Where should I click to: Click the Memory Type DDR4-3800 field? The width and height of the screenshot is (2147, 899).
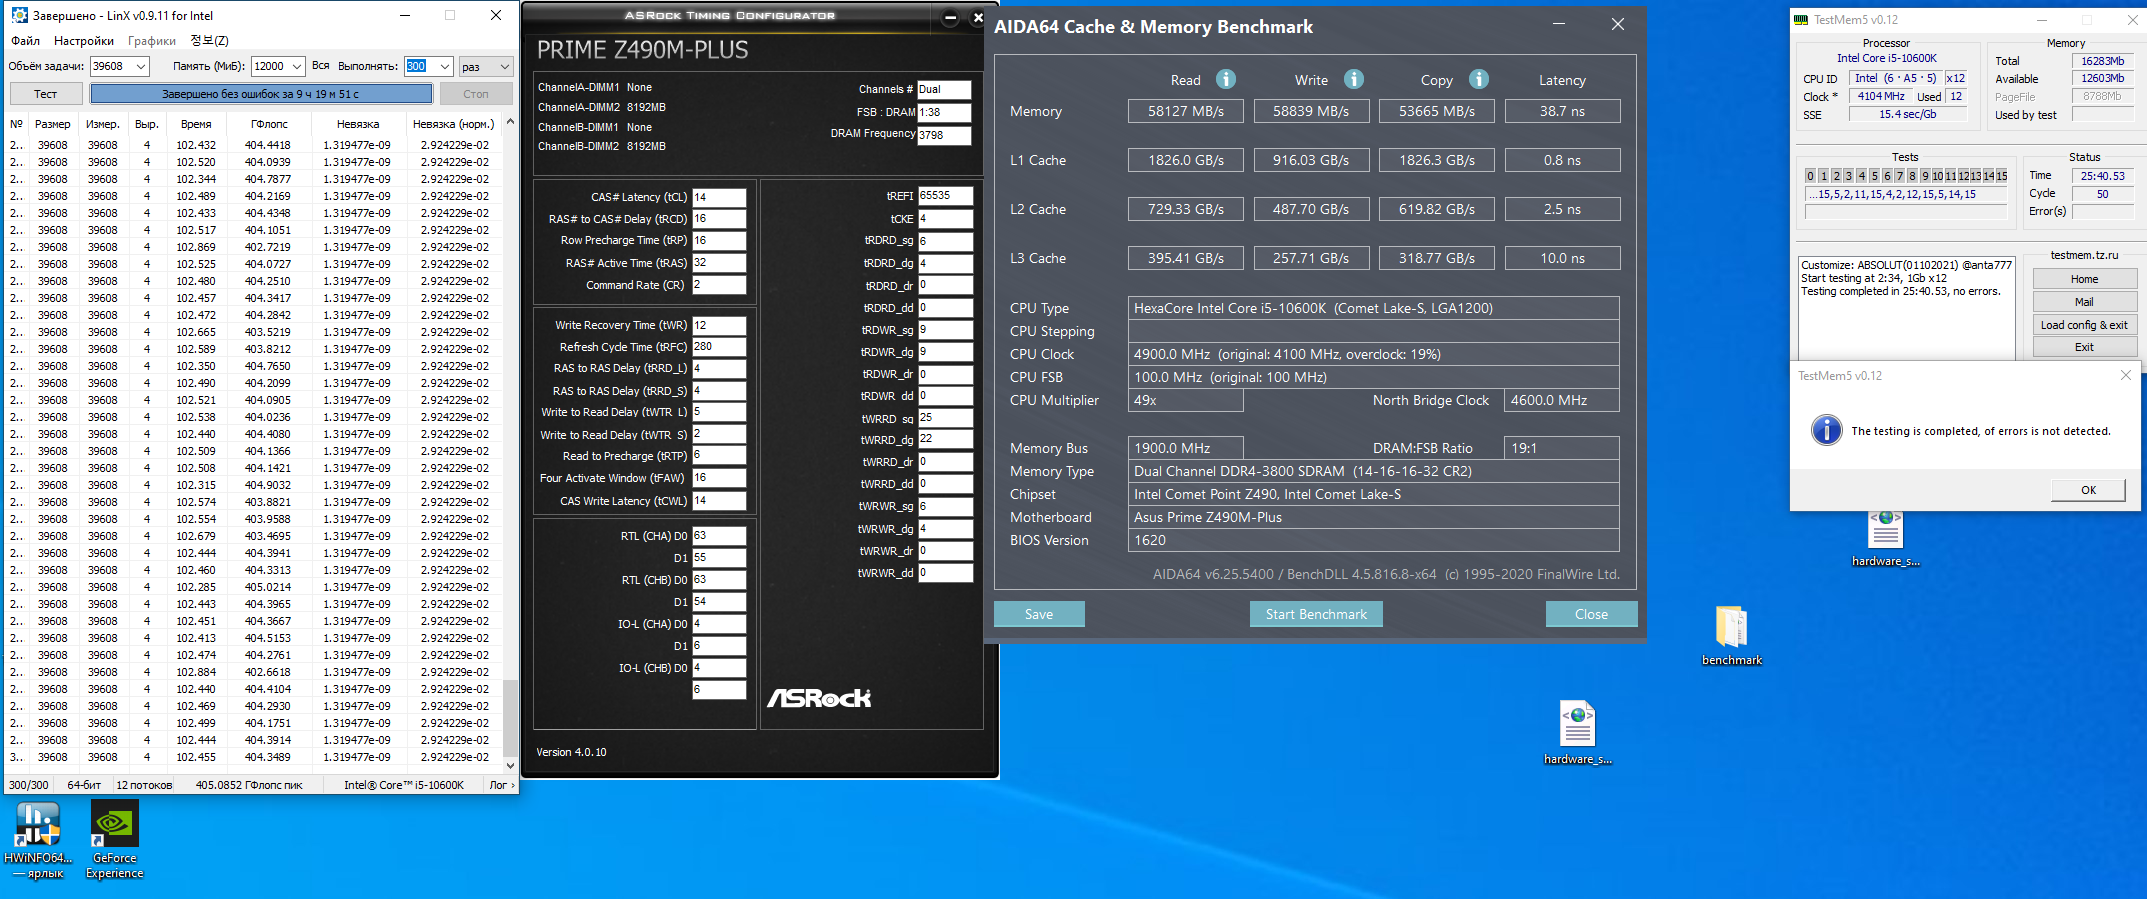coord(1374,471)
